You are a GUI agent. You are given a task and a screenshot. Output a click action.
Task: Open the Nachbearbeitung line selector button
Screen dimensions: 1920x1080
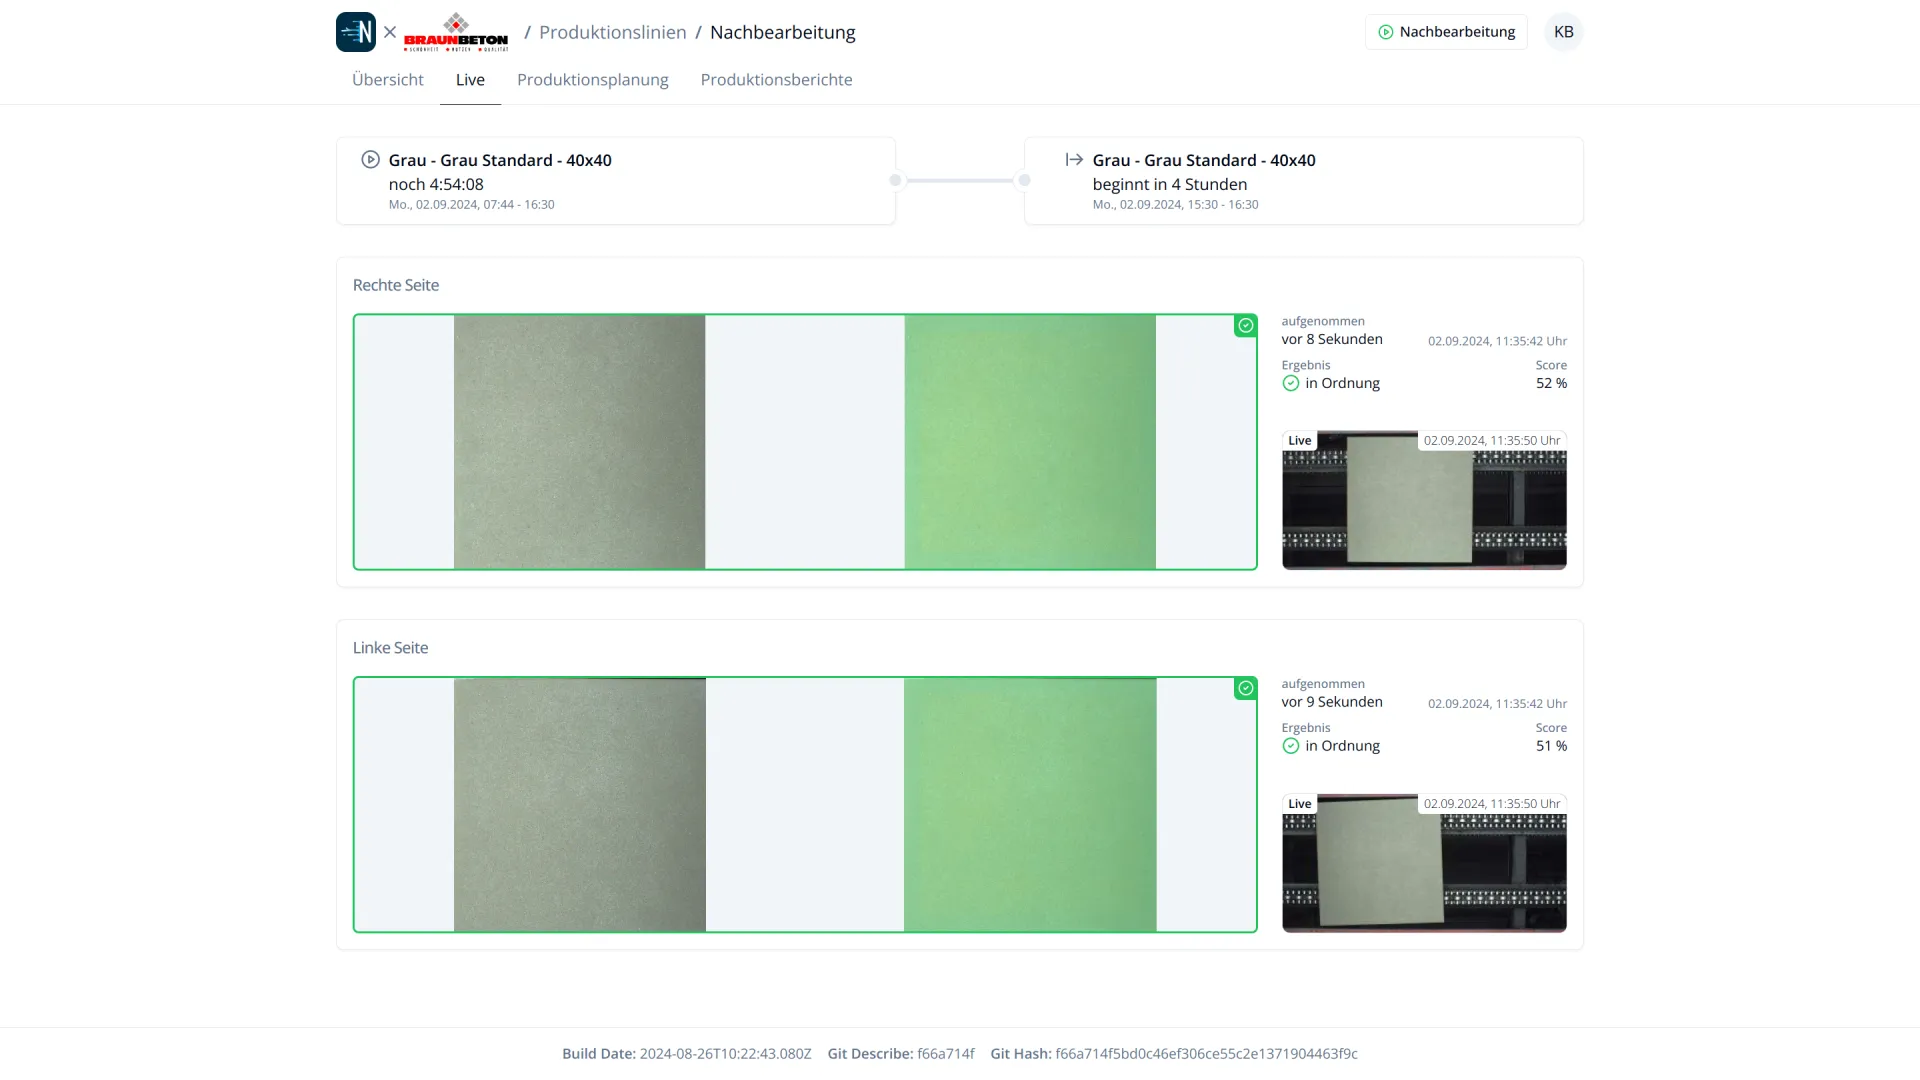click(x=1446, y=32)
